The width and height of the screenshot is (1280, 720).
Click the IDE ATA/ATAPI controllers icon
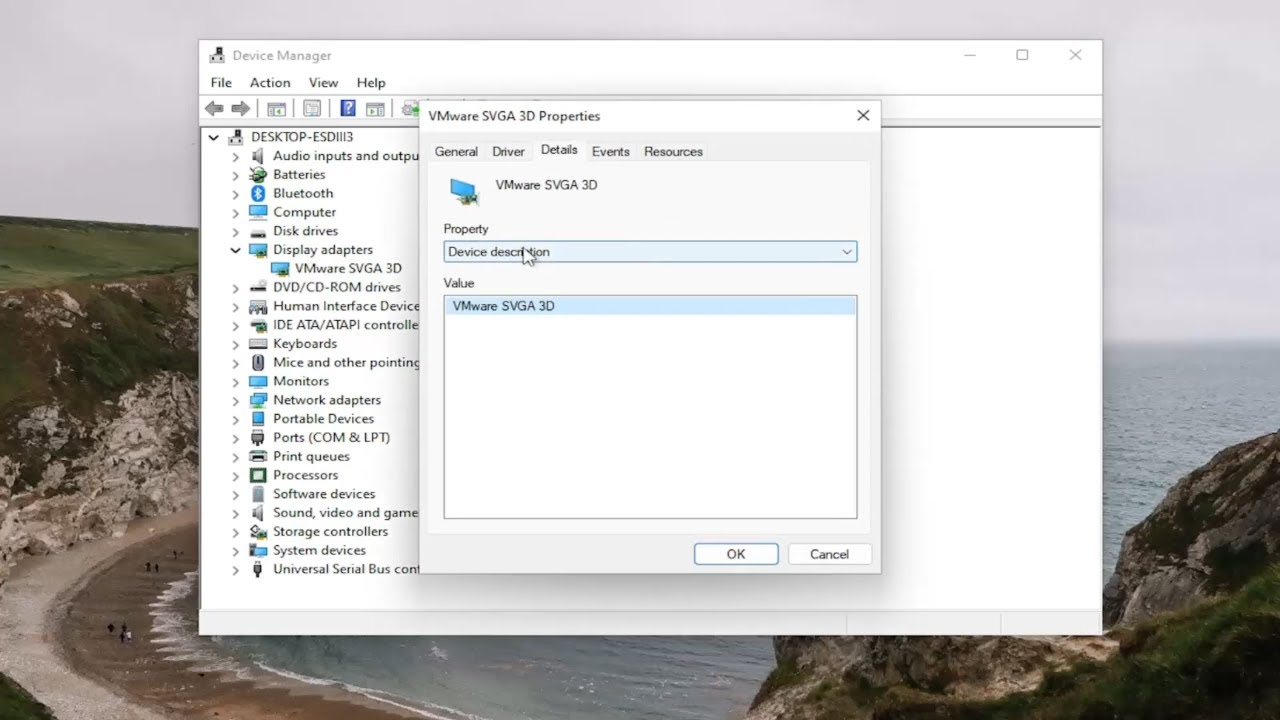tap(258, 325)
